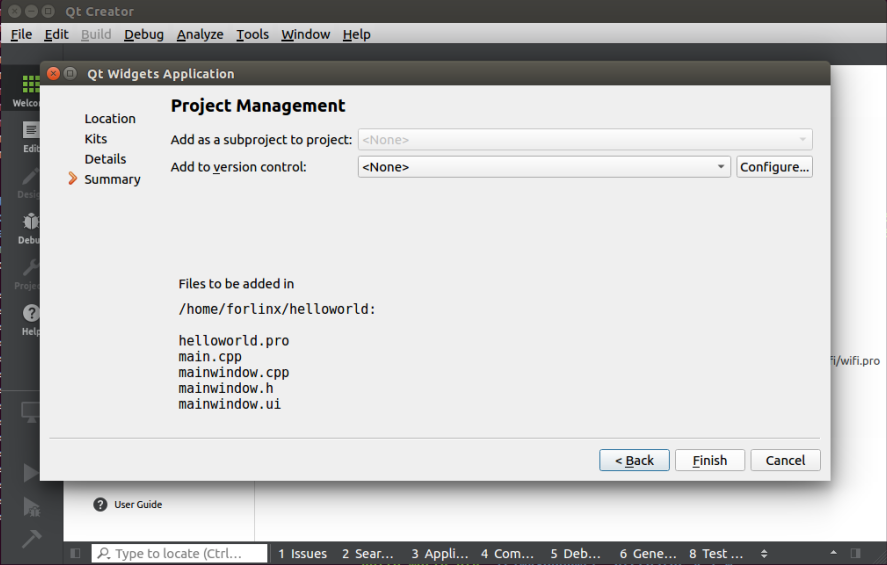Screen dimensions: 887x565
Task: Open Welcome mode in the sidebar
Action: click(x=30, y=88)
